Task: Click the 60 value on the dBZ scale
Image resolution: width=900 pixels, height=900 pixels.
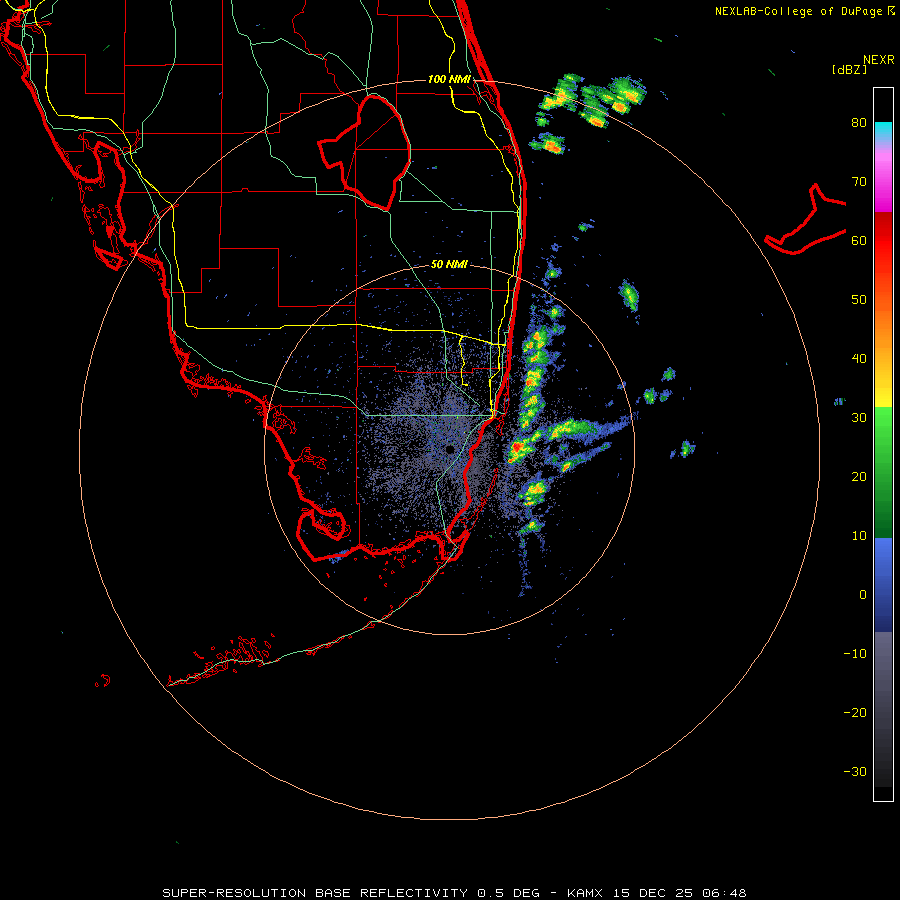Action: pos(859,240)
